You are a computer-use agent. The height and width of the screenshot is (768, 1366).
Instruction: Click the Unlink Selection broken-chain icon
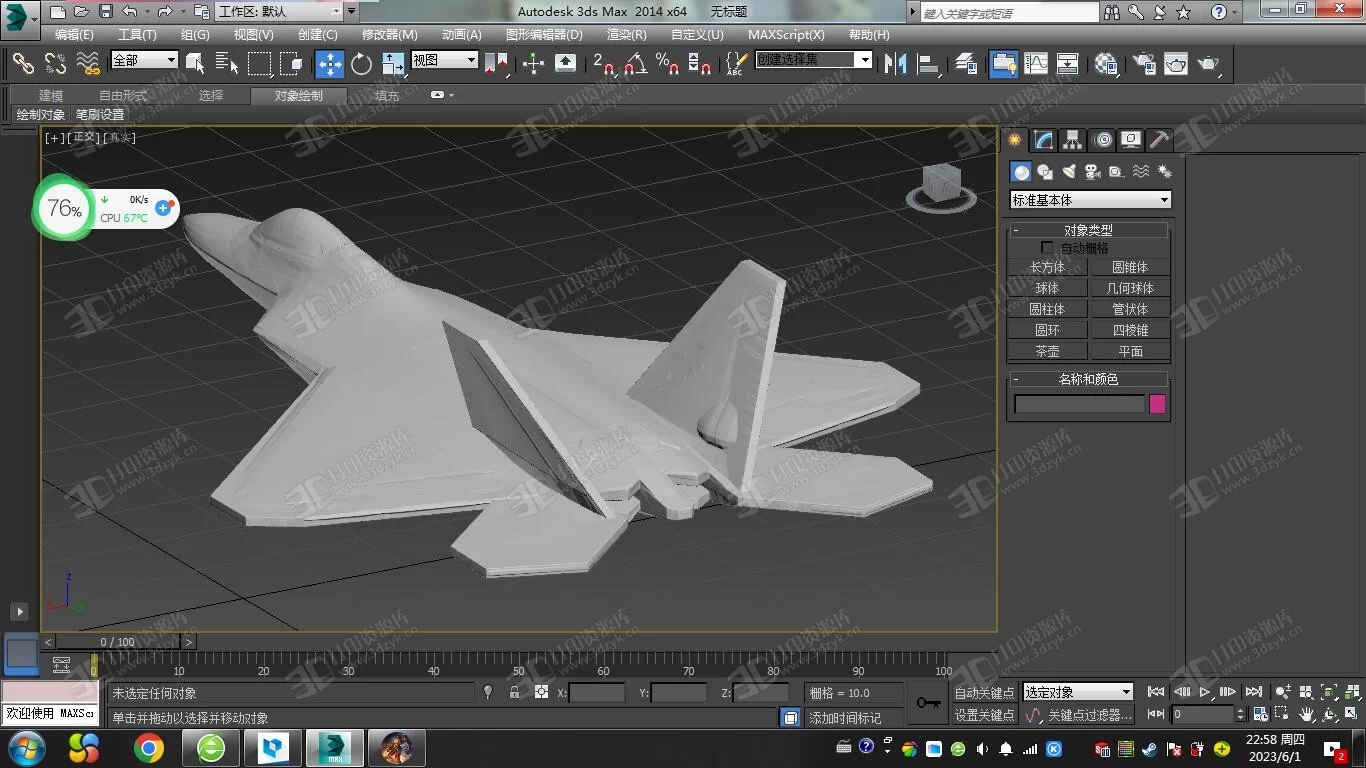55,63
